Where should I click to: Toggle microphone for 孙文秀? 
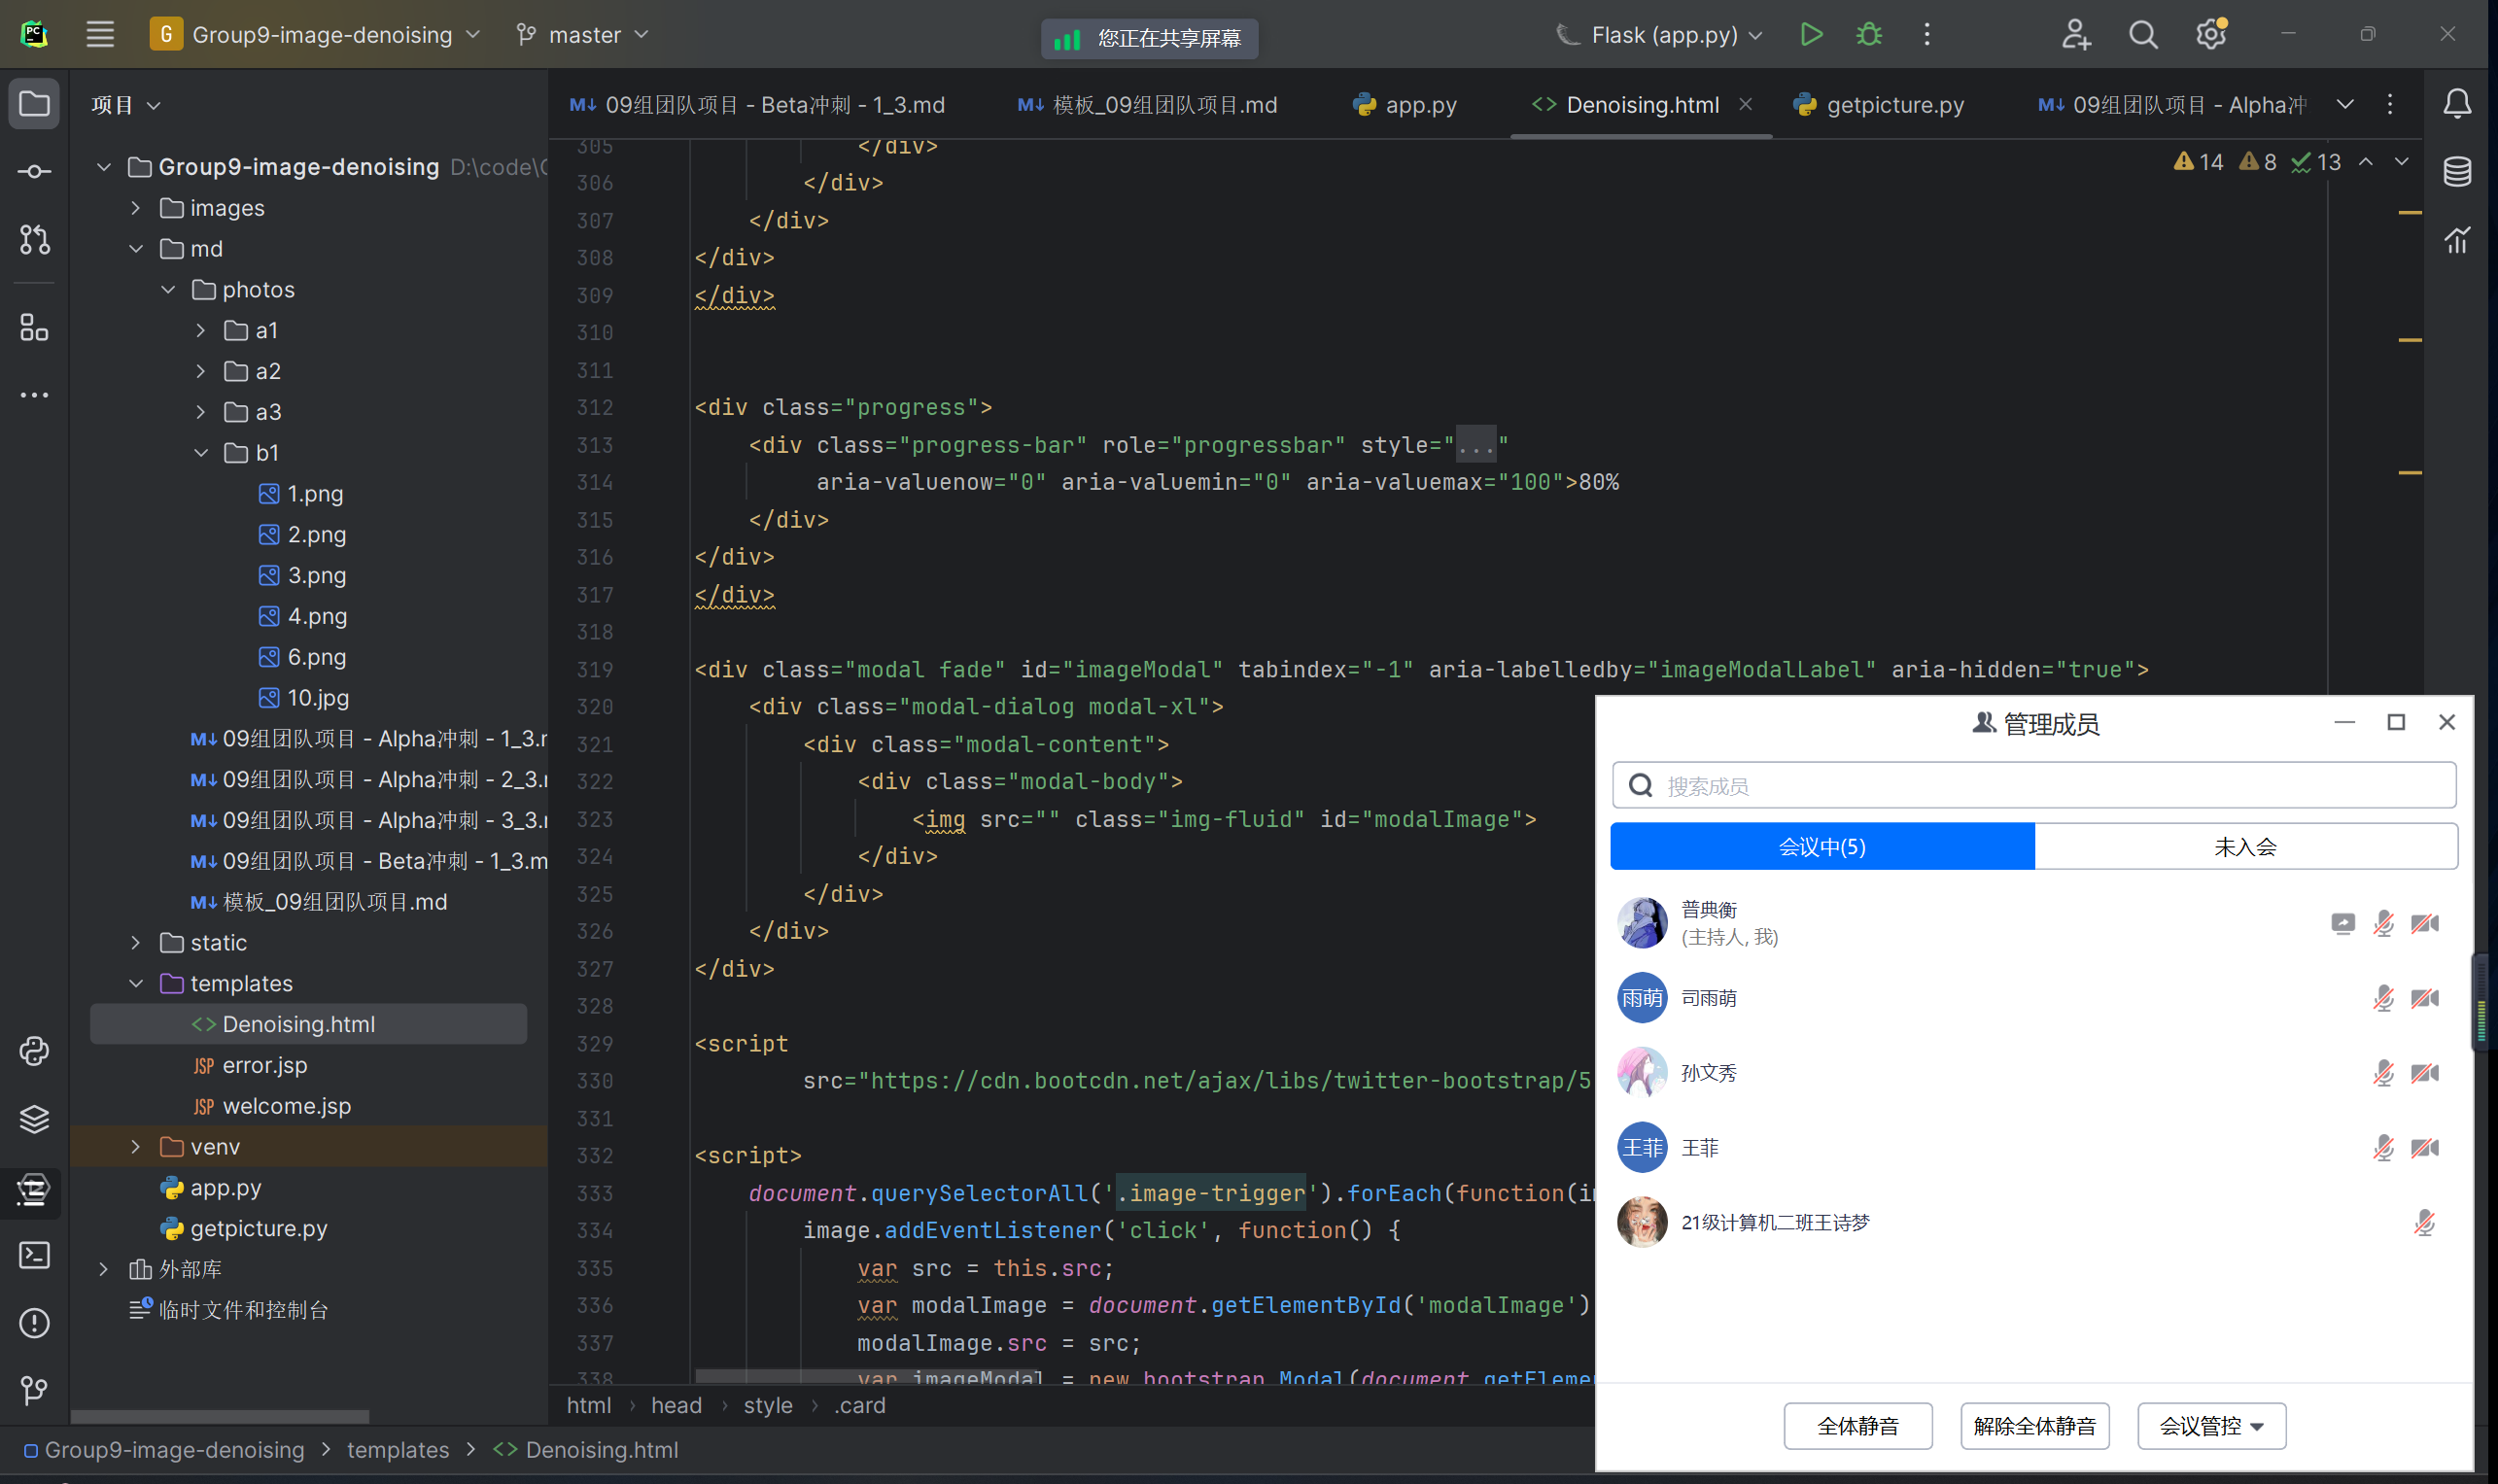click(x=2382, y=1073)
